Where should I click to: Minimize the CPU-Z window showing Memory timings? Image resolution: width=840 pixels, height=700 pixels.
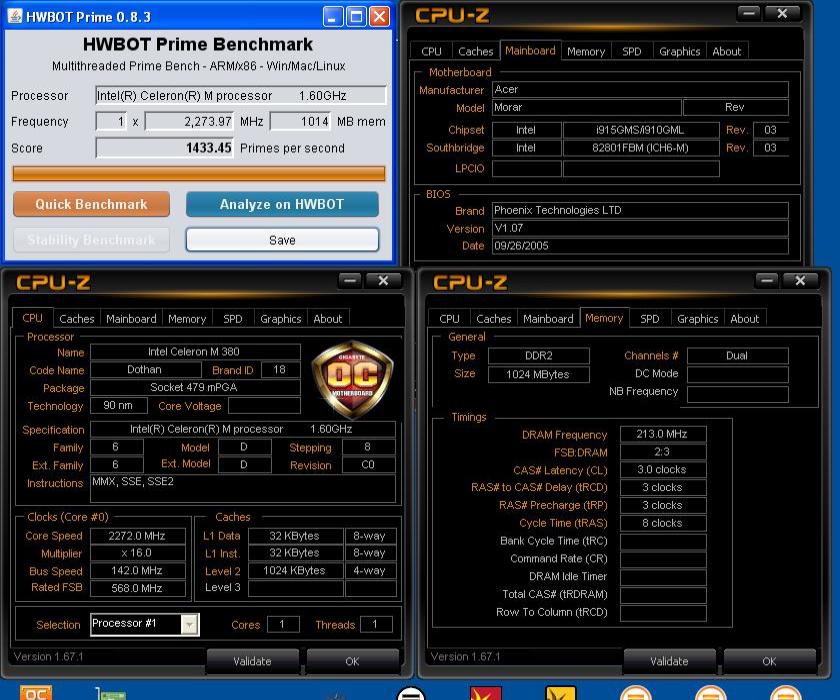tap(767, 280)
